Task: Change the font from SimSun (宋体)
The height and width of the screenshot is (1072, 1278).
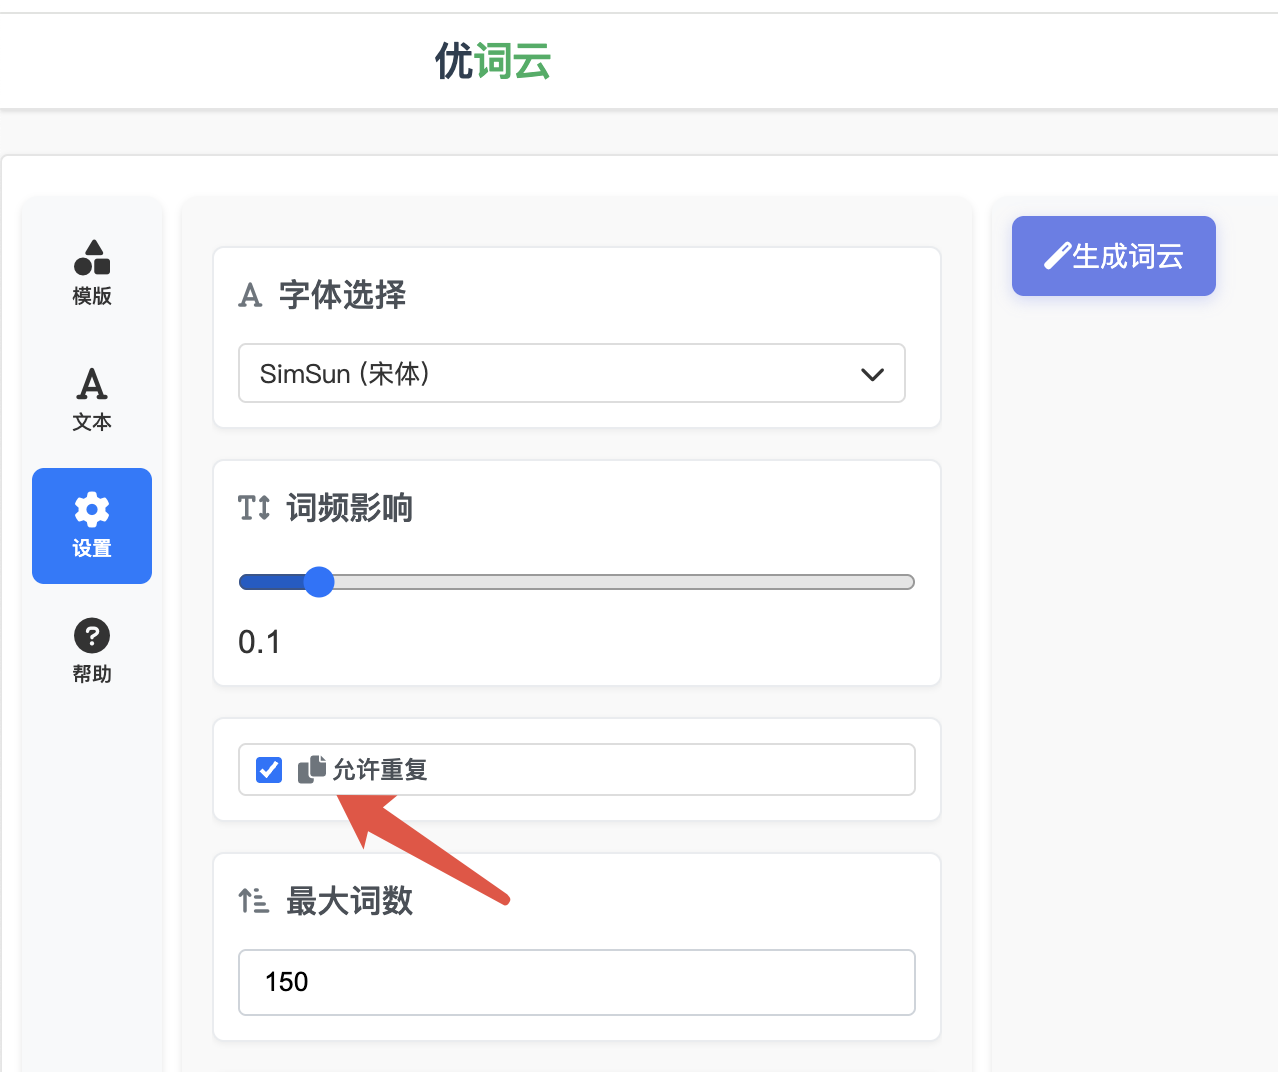Action: point(571,373)
